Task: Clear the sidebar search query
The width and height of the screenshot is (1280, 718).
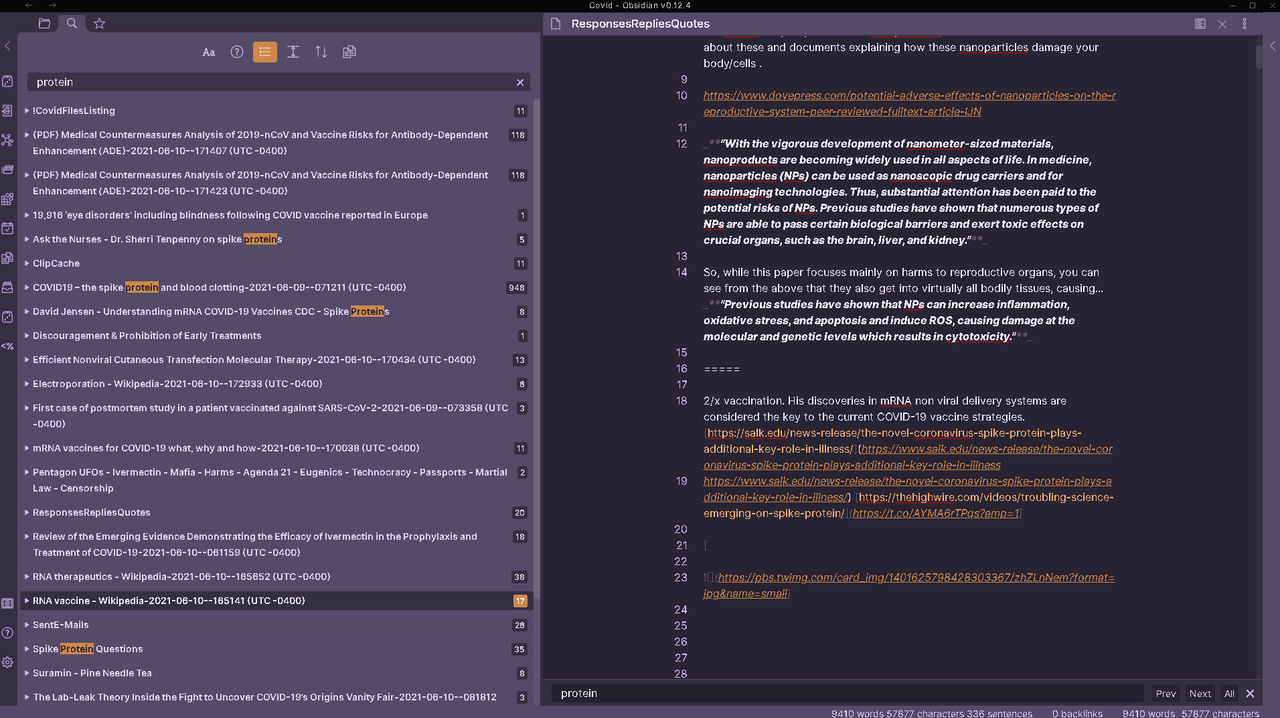Action: pyautogui.click(x=520, y=82)
